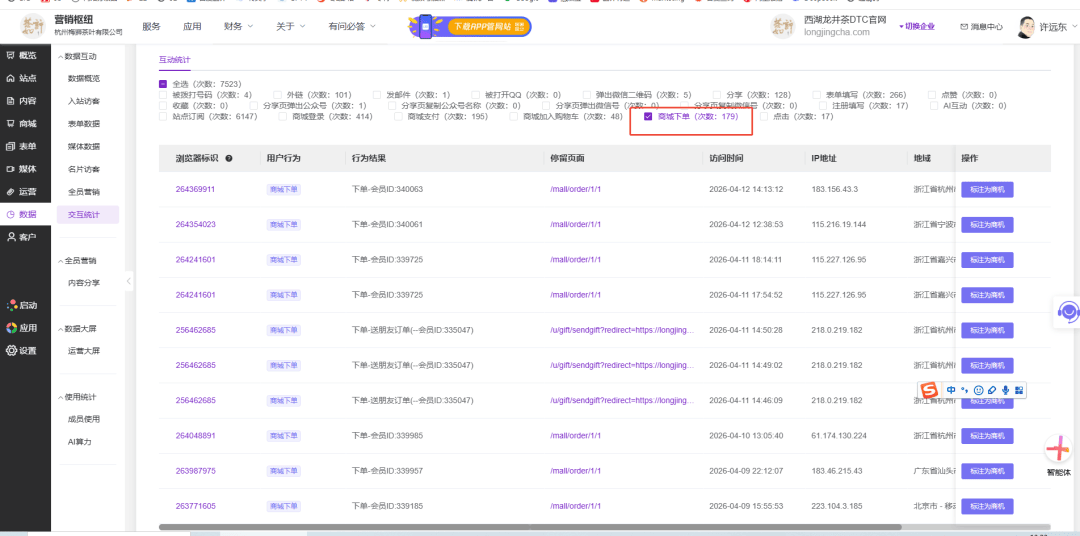The width and height of the screenshot is (1080, 536).
Task: Open 成员使用 in the submenu
Action: [84, 419]
